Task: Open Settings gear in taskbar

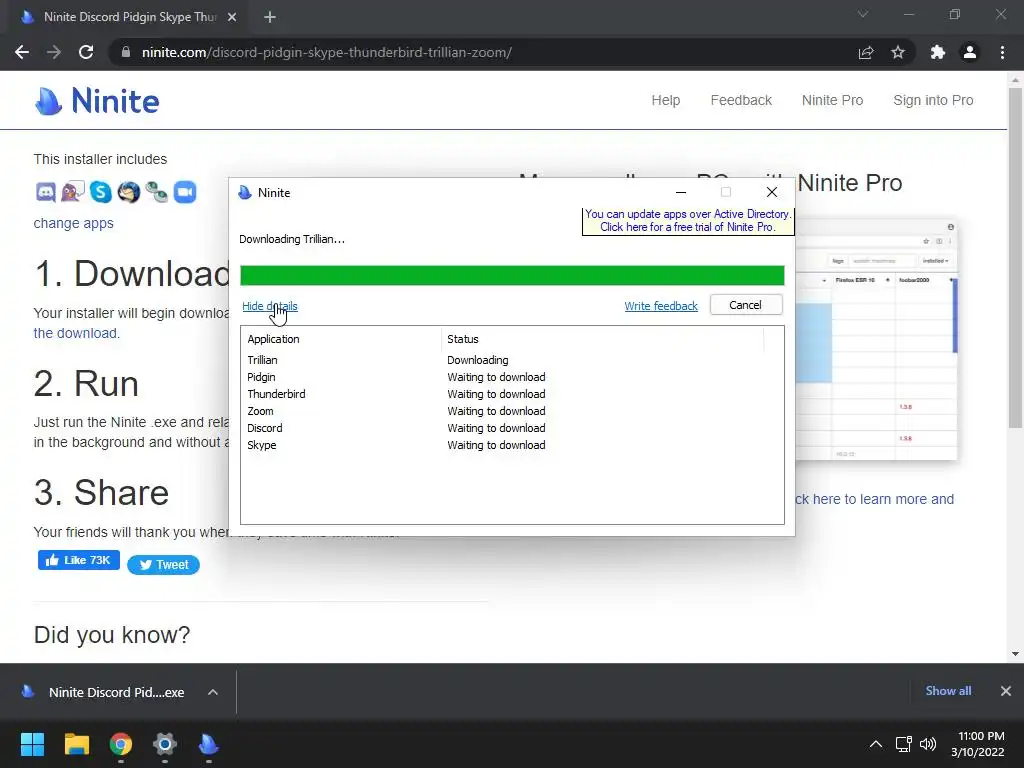Action: [x=165, y=744]
